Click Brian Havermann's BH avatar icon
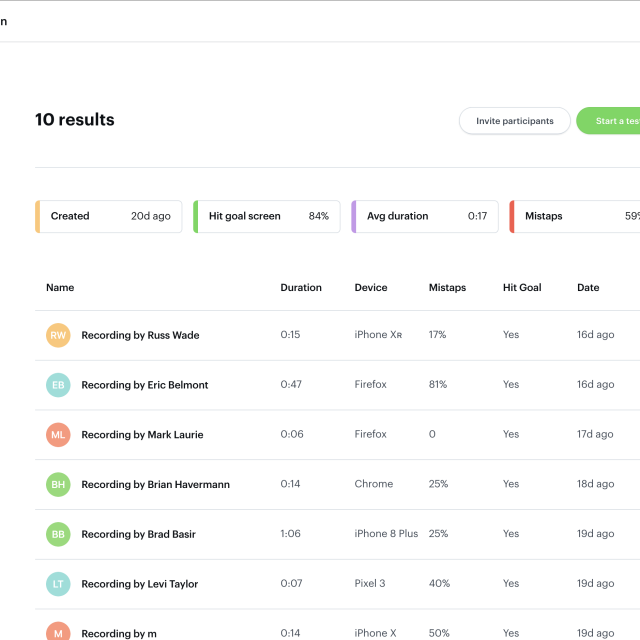The width and height of the screenshot is (640, 640). (58, 484)
